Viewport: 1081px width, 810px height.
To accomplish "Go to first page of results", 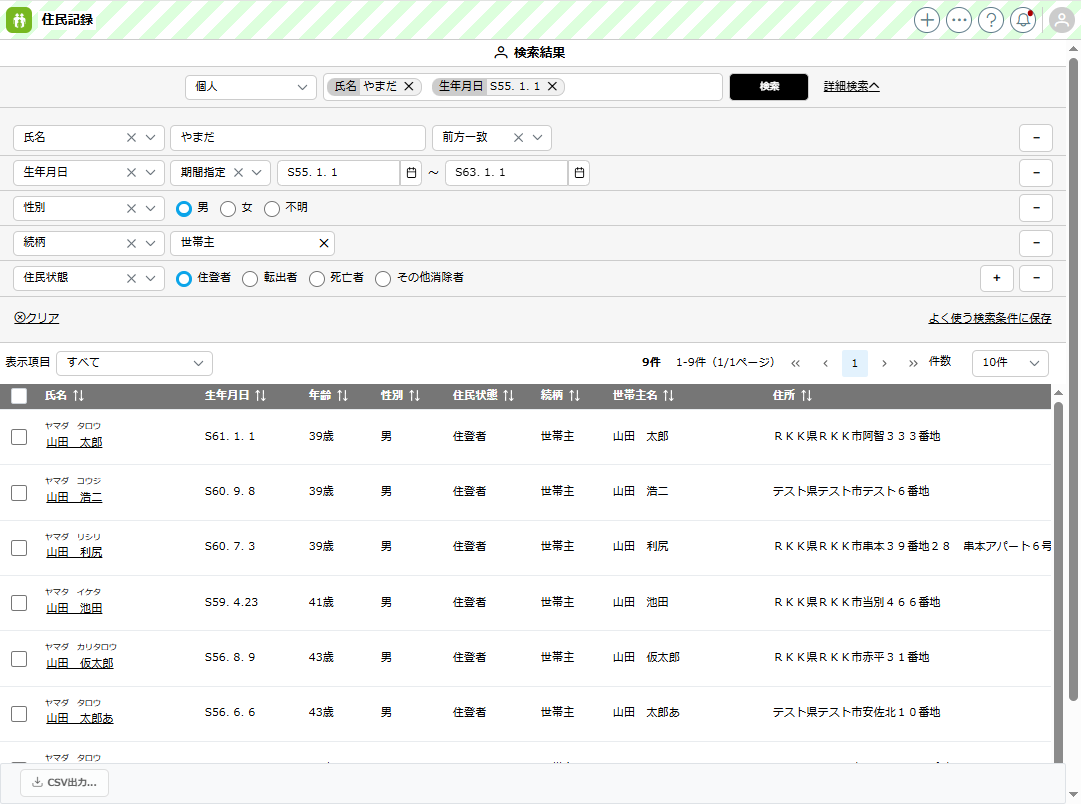I will tap(796, 363).
